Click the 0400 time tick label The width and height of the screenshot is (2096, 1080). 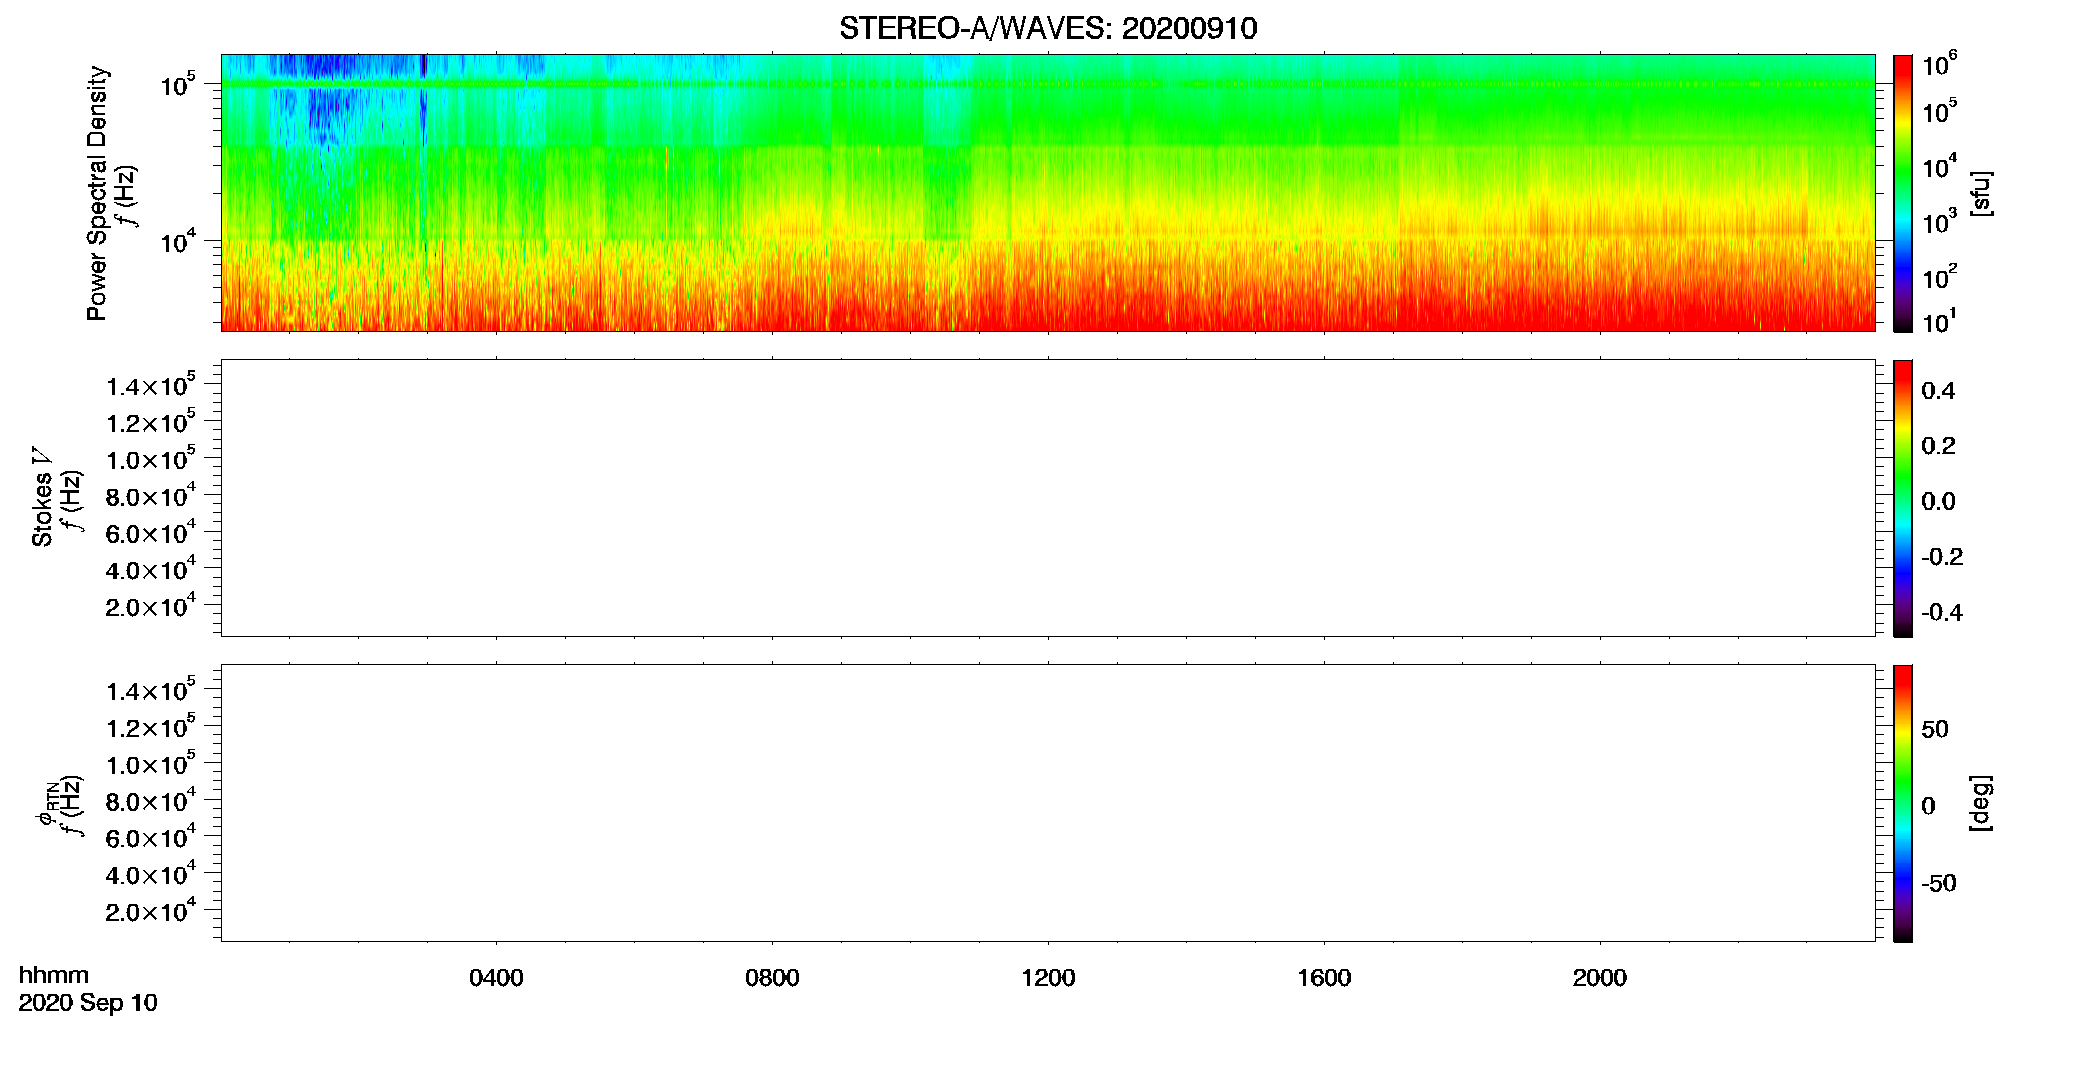(496, 978)
